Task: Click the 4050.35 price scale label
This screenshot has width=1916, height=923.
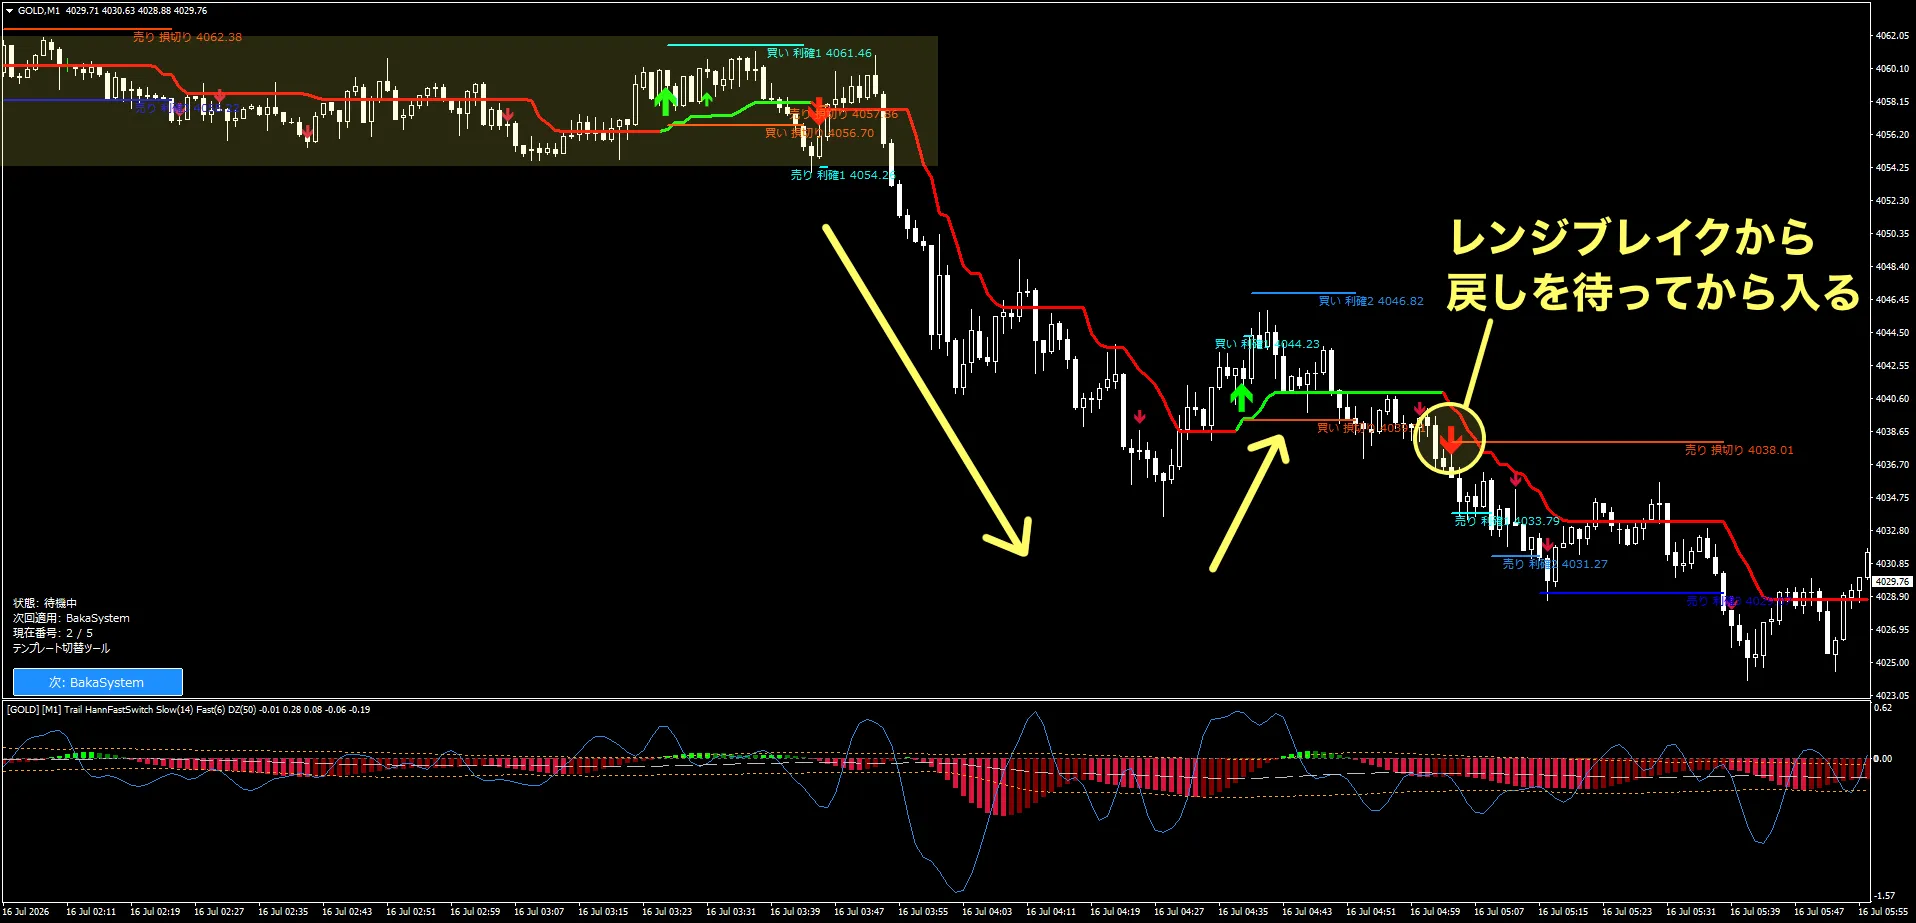Action: (x=1892, y=233)
